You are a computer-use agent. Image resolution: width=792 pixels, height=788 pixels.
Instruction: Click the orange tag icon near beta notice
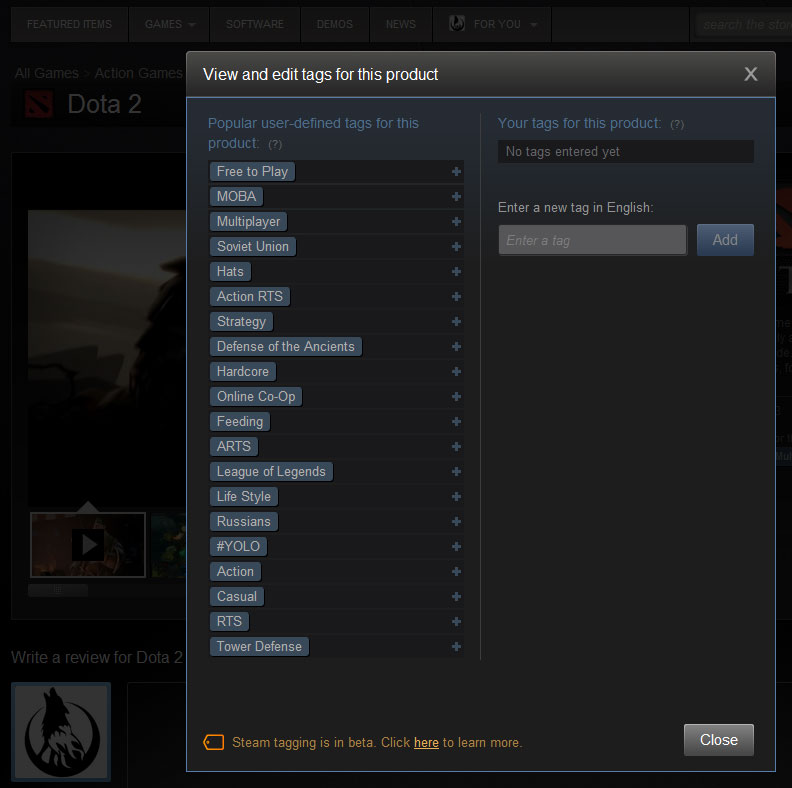pyautogui.click(x=214, y=742)
